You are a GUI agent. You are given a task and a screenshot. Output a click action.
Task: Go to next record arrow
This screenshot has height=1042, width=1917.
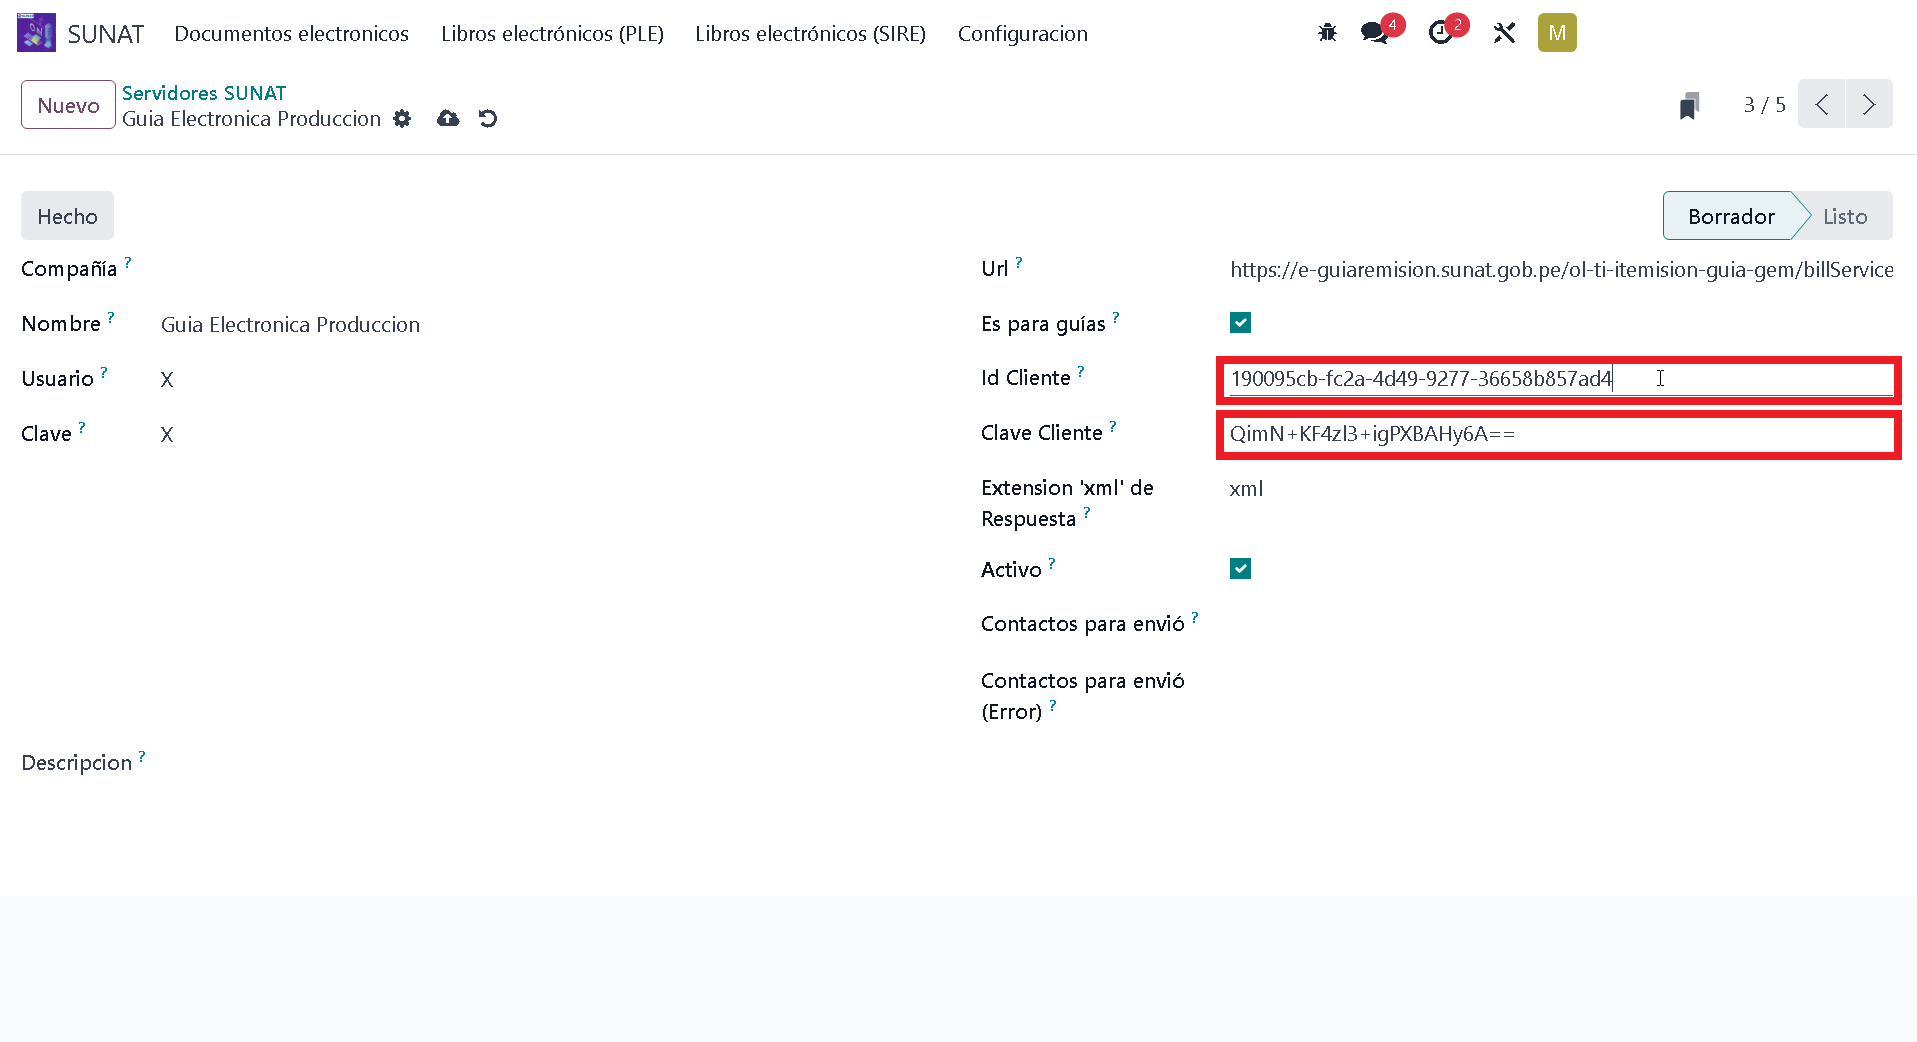coord(1869,104)
